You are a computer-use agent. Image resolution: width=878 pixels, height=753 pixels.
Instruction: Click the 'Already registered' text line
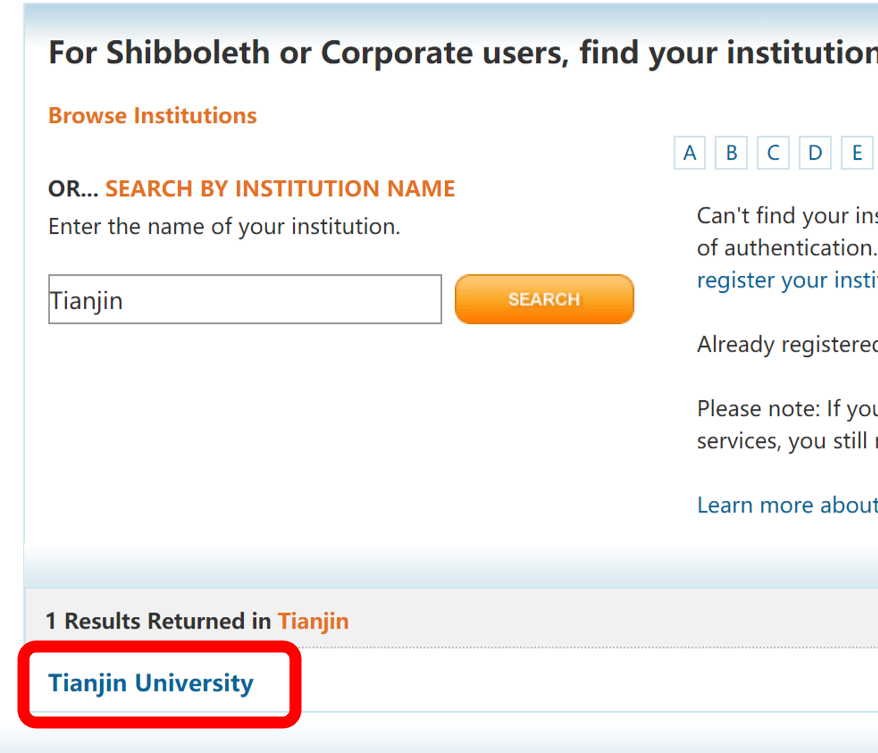point(786,345)
